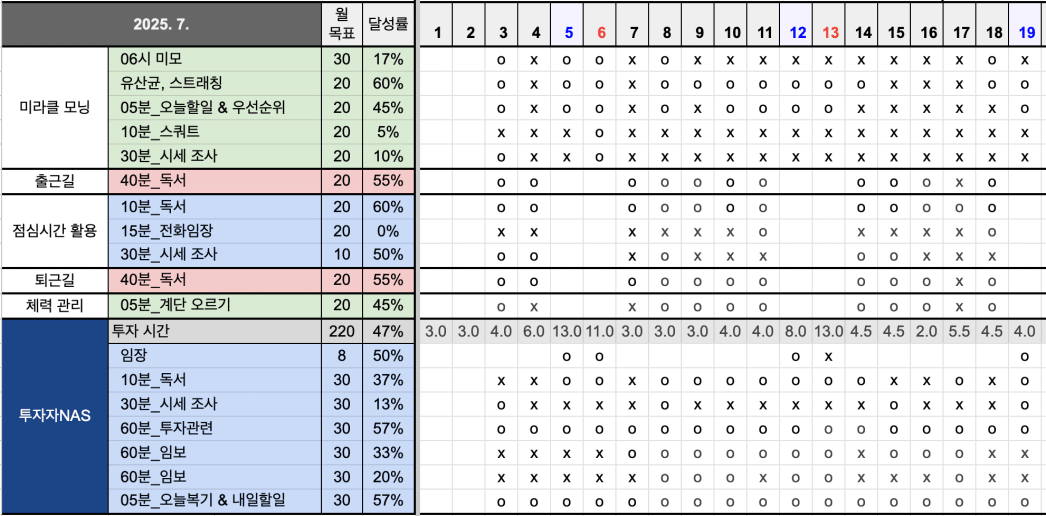Select the 임장 row label
The width and height of the screenshot is (1046, 516).
click(215, 355)
